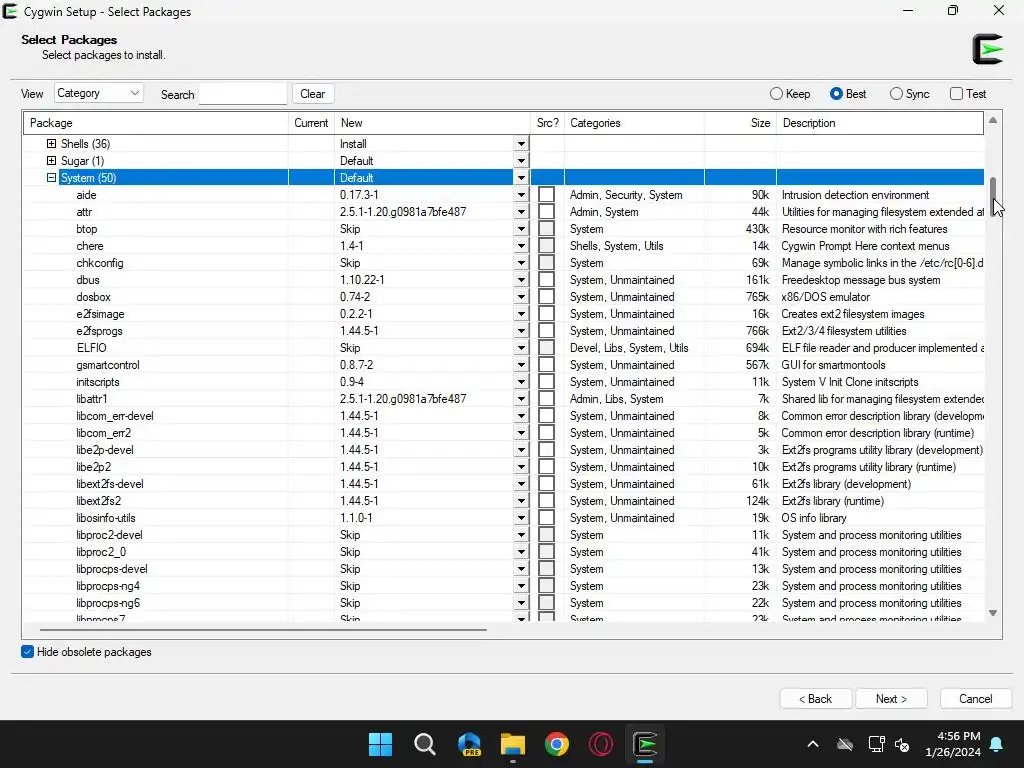Image resolution: width=1024 pixels, height=768 pixels.
Task: Collapse the System (50) category
Action: pyautogui.click(x=52, y=177)
